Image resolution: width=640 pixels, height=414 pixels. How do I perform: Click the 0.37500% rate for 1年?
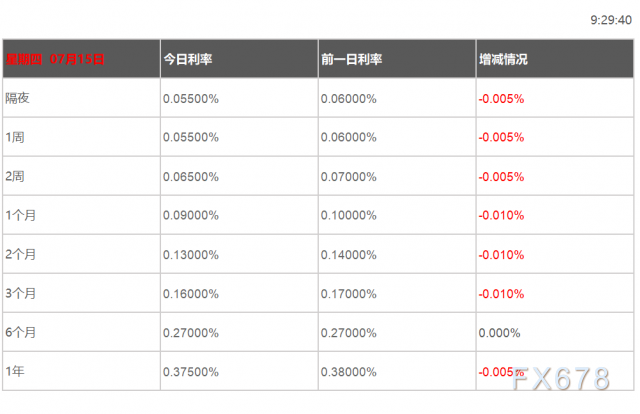point(191,372)
